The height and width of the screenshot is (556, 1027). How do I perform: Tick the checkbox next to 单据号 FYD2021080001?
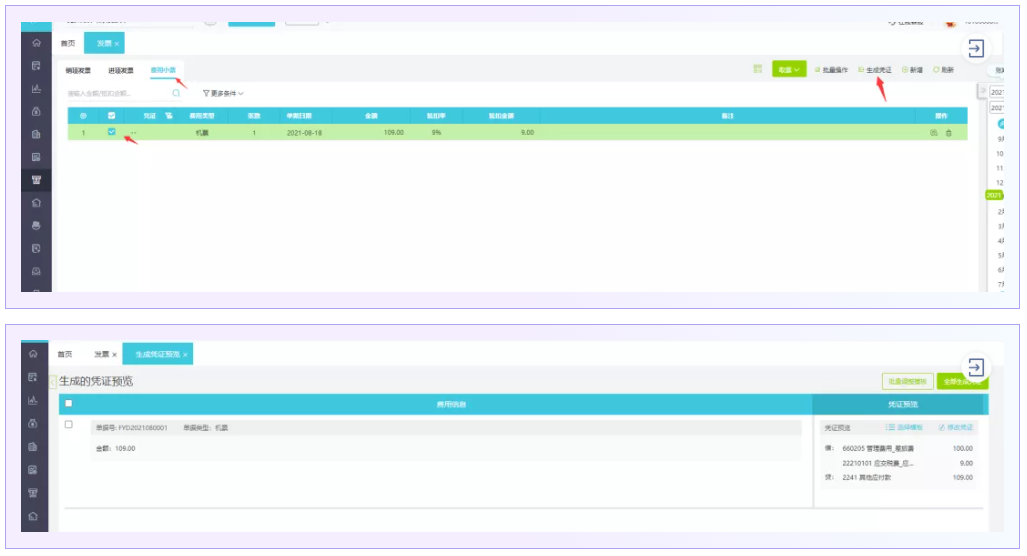(x=68, y=425)
